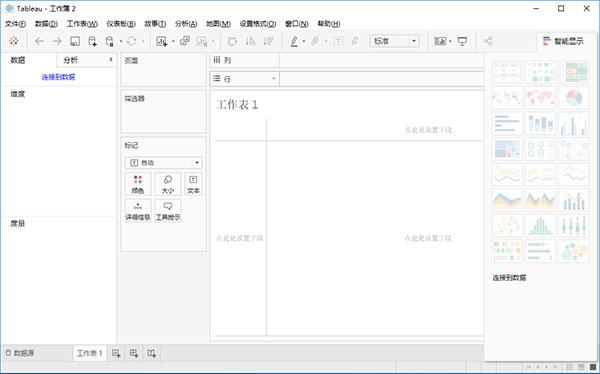This screenshot has height=374, width=600.
Task: Click the refresh data toolbar icon
Action: coord(132,41)
